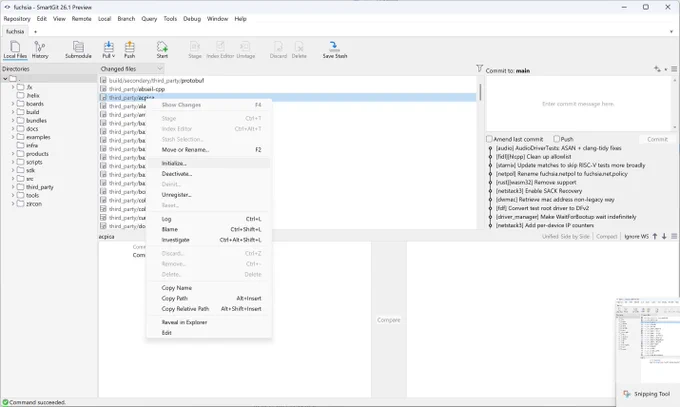Choose Blame from context menu

[x=209, y=229]
